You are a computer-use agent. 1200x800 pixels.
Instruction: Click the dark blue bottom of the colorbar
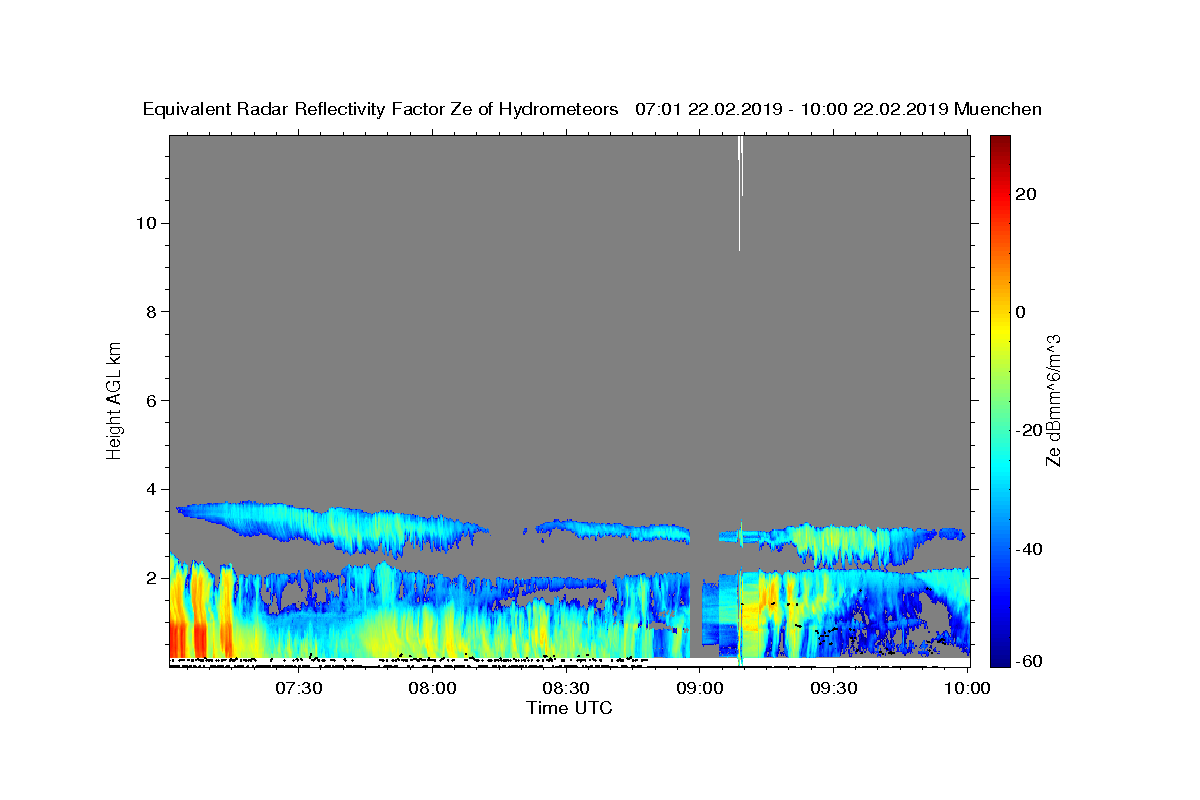(999, 658)
